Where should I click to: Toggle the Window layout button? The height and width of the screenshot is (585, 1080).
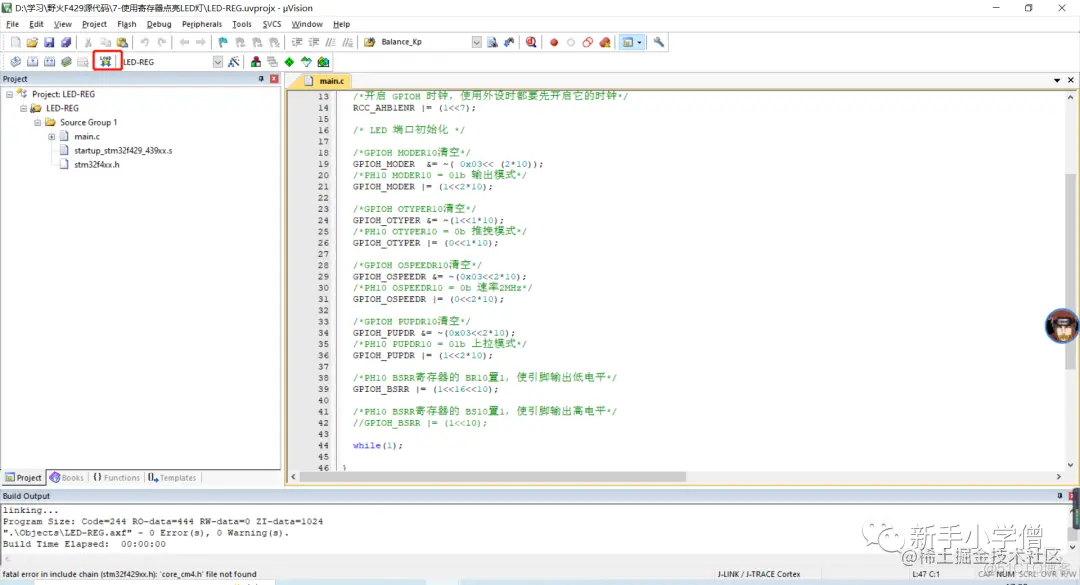(627, 42)
